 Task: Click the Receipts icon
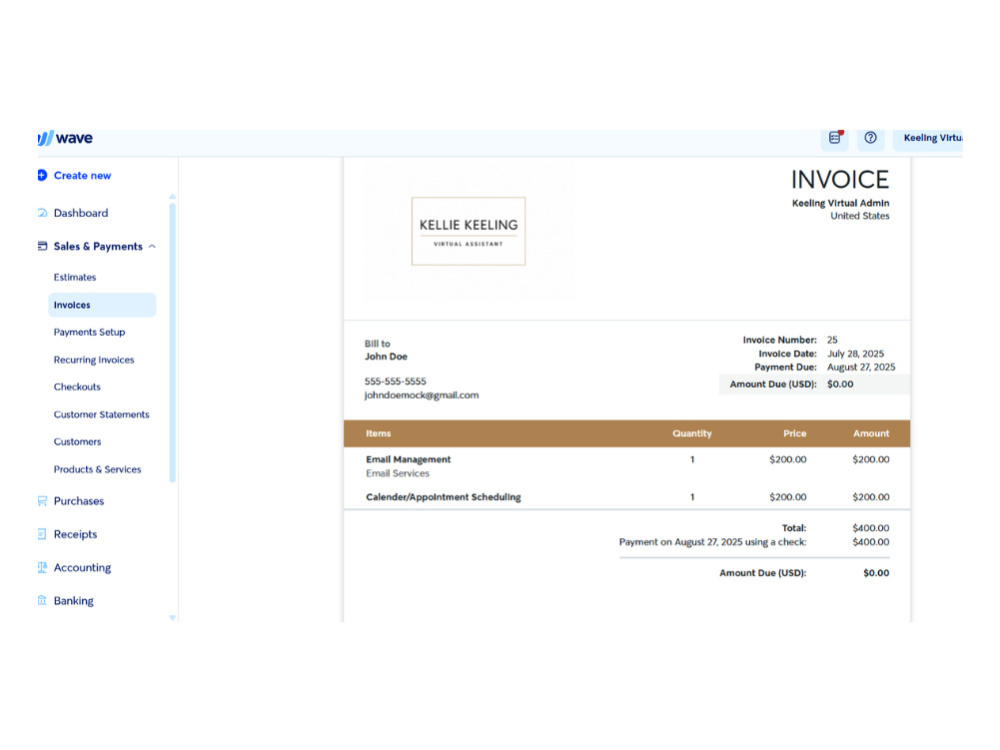(x=42, y=534)
